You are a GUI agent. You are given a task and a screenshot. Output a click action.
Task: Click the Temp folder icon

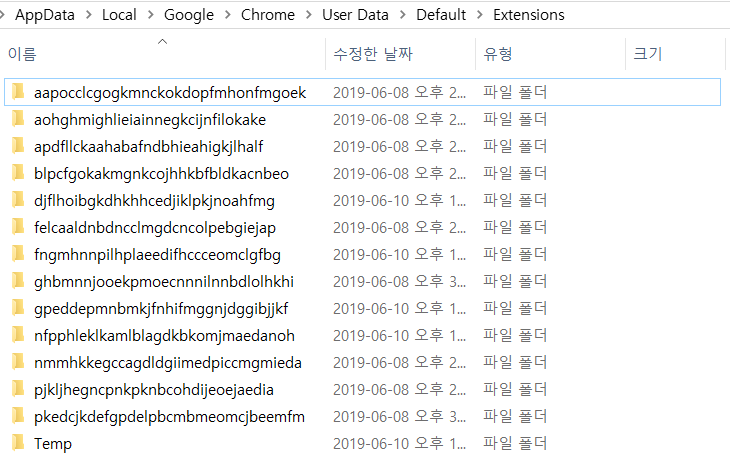coord(18,442)
